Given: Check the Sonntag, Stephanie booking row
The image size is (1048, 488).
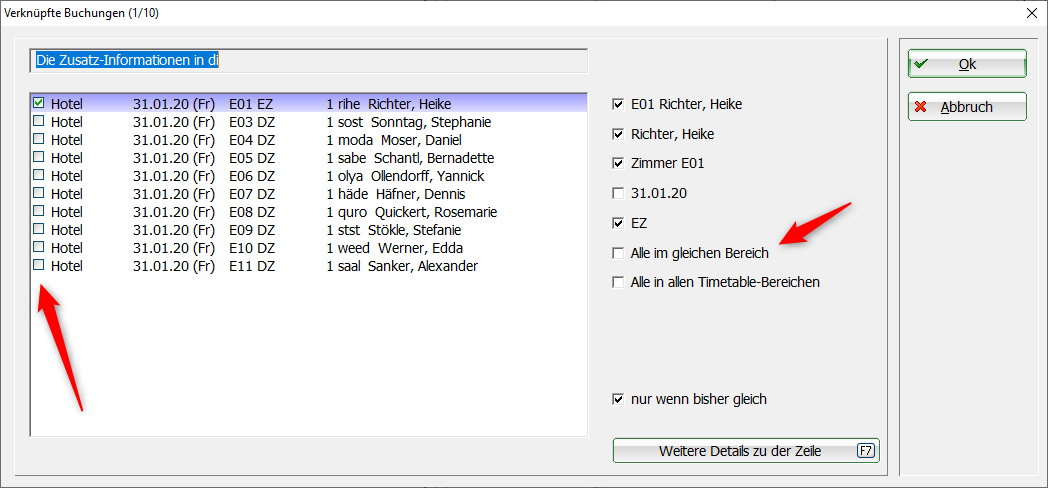Looking at the screenshot, I should pyautogui.click(x=39, y=121).
